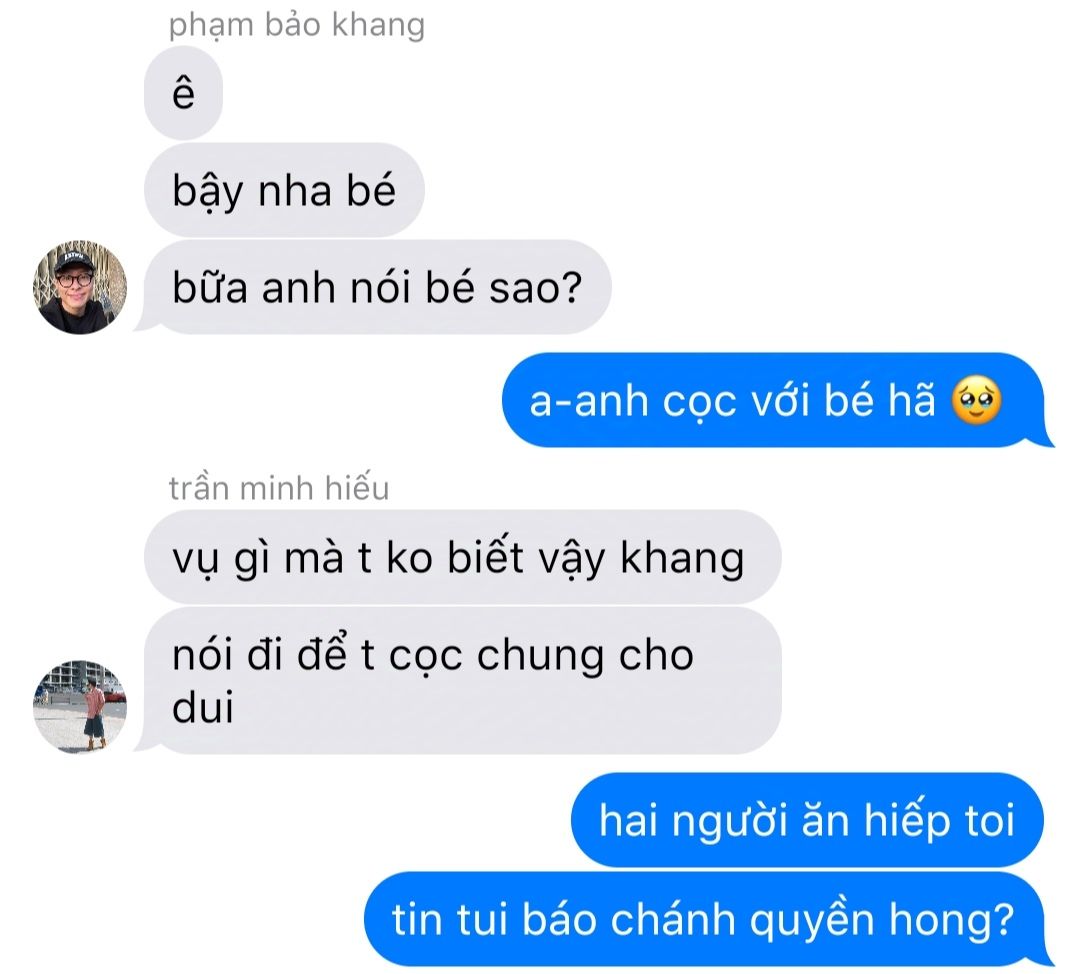Select the short message bubble 'ê'
1080x974 pixels.
click(183, 93)
